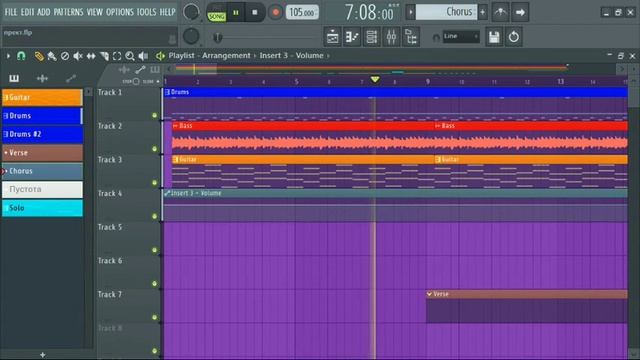Screen dimensions: 640x360
Task: Open the ADD menu
Action: click(x=44, y=12)
